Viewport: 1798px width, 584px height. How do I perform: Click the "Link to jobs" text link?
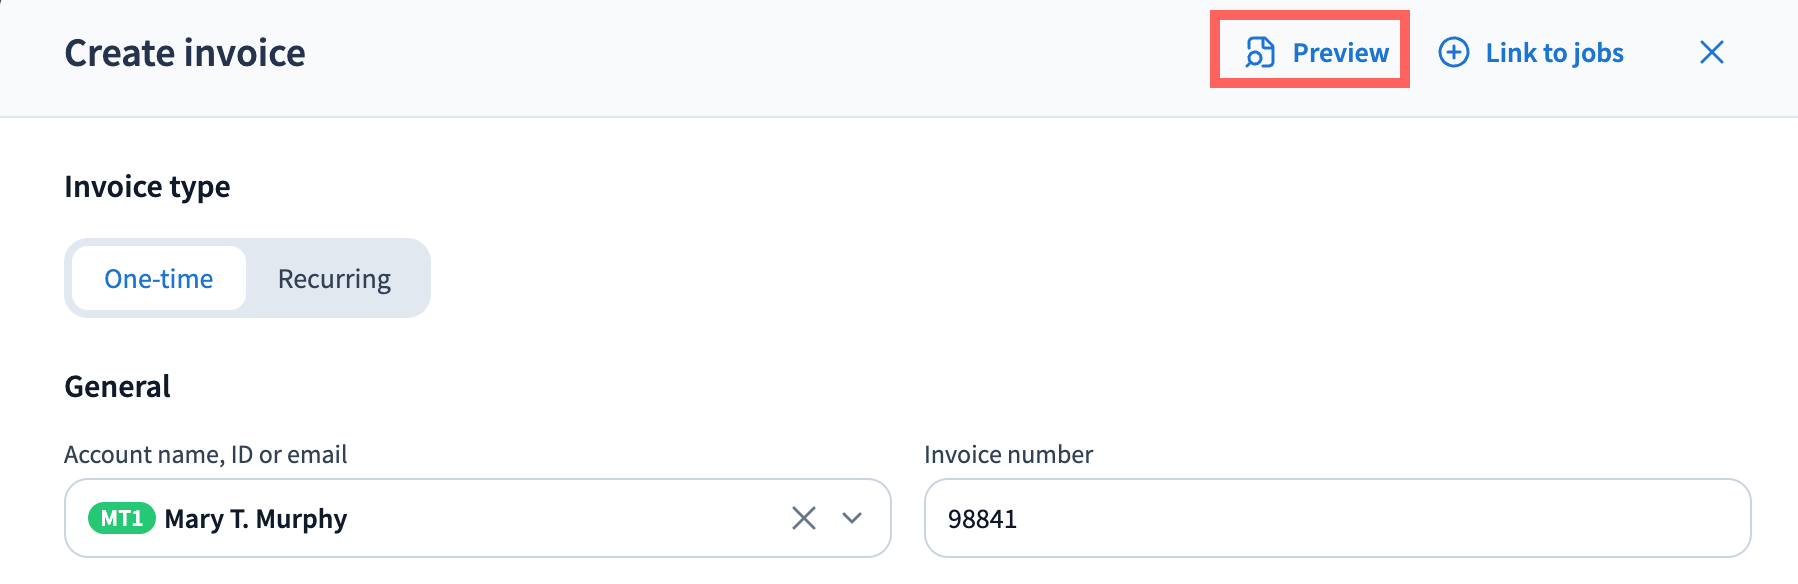[1554, 53]
